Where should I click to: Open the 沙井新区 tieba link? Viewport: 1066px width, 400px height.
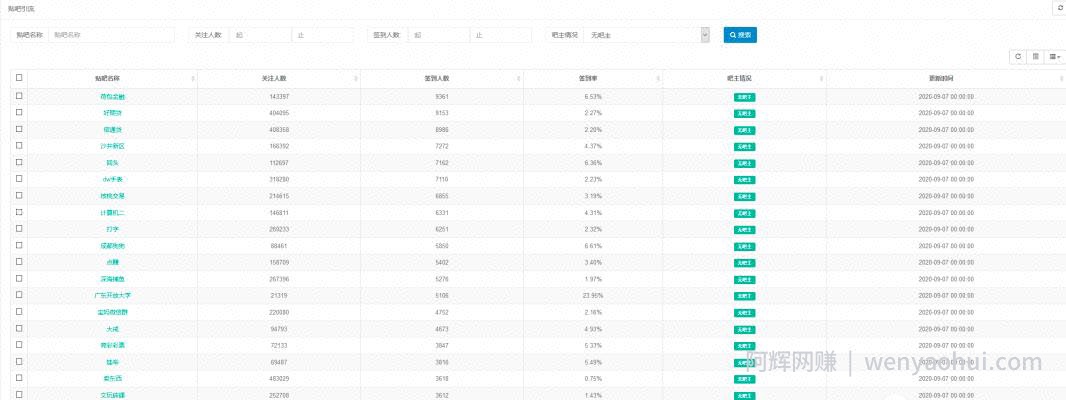pyautogui.click(x=112, y=146)
